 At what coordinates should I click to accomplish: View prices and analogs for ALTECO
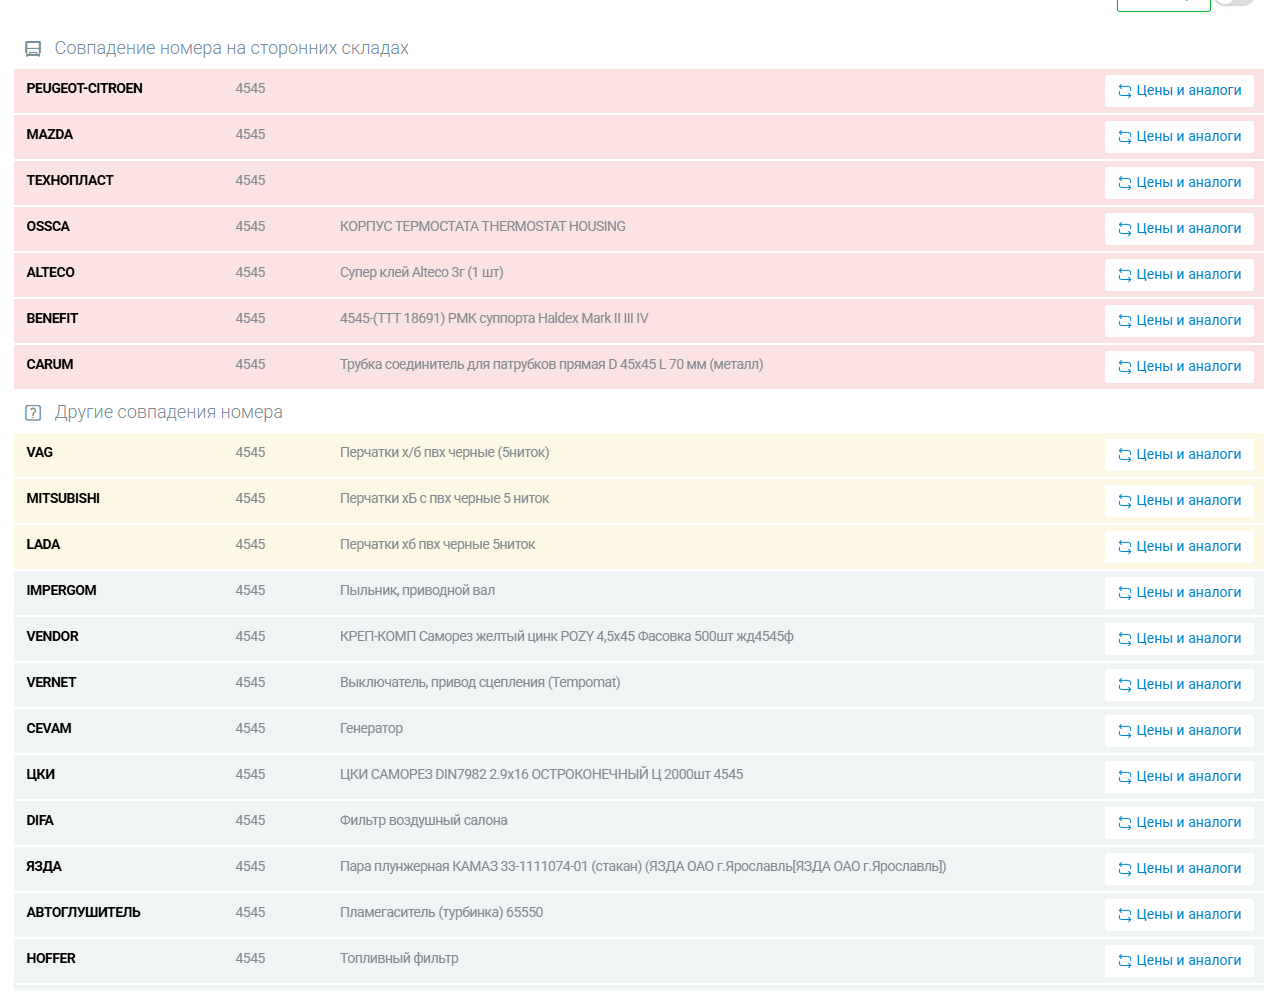click(x=1179, y=275)
